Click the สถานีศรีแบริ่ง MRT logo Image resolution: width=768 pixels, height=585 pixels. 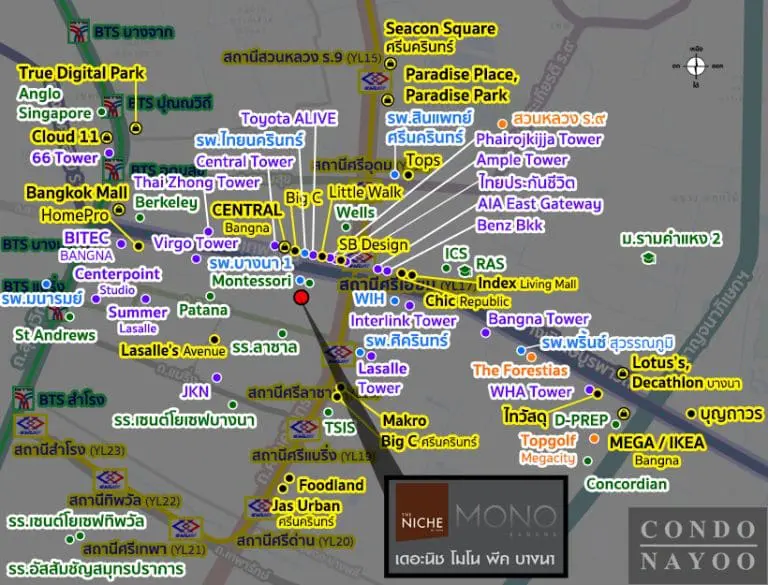[304, 429]
